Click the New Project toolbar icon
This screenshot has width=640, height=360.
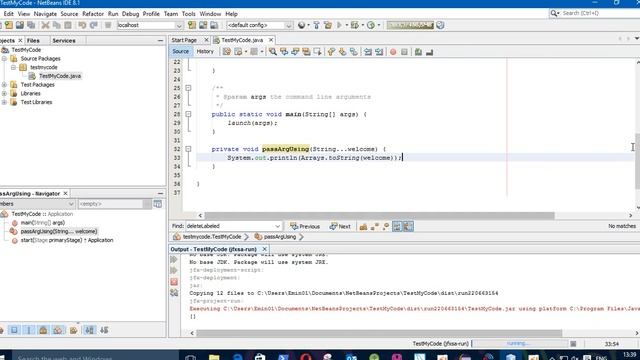9,25
